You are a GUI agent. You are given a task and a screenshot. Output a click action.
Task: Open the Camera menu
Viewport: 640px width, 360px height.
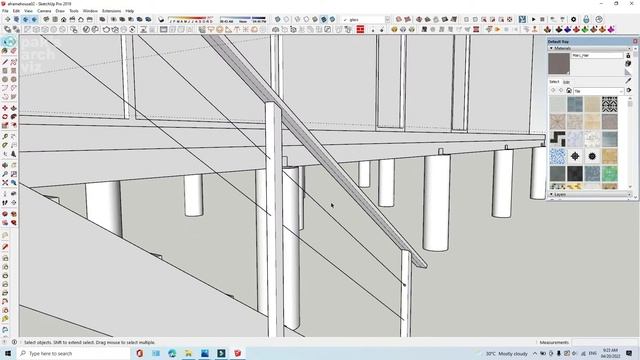(x=44, y=11)
